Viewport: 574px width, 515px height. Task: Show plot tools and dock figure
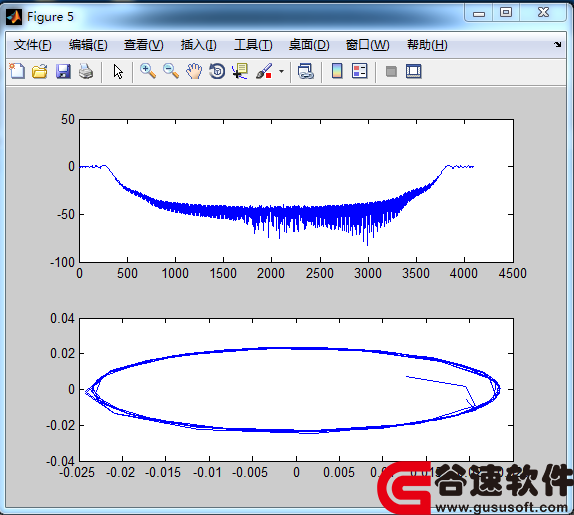click(414, 71)
